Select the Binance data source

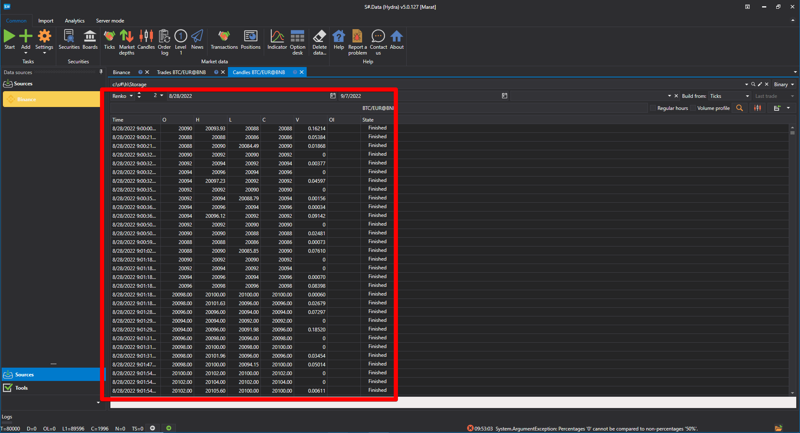click(x=26, y=99)
